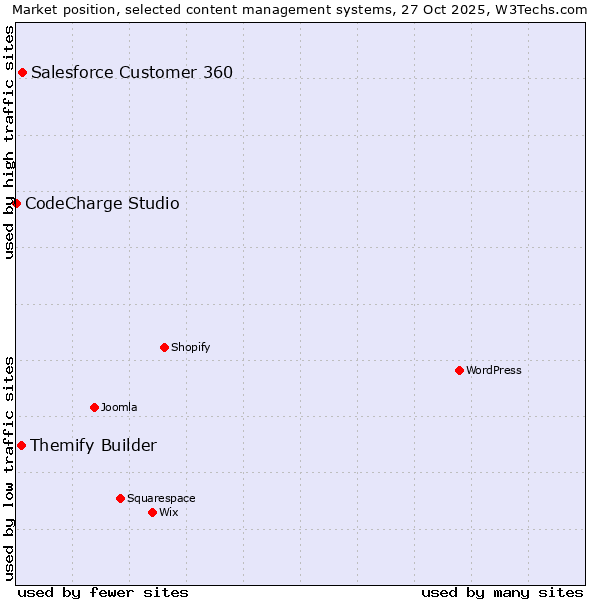Screen dimensions: 600x600
Task: Click the Joomla red diamond marker
Action: tap(94, 407)
